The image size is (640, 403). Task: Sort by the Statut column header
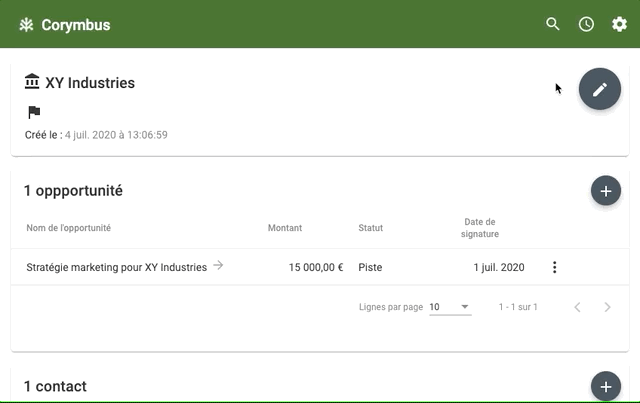pos(371,228)
